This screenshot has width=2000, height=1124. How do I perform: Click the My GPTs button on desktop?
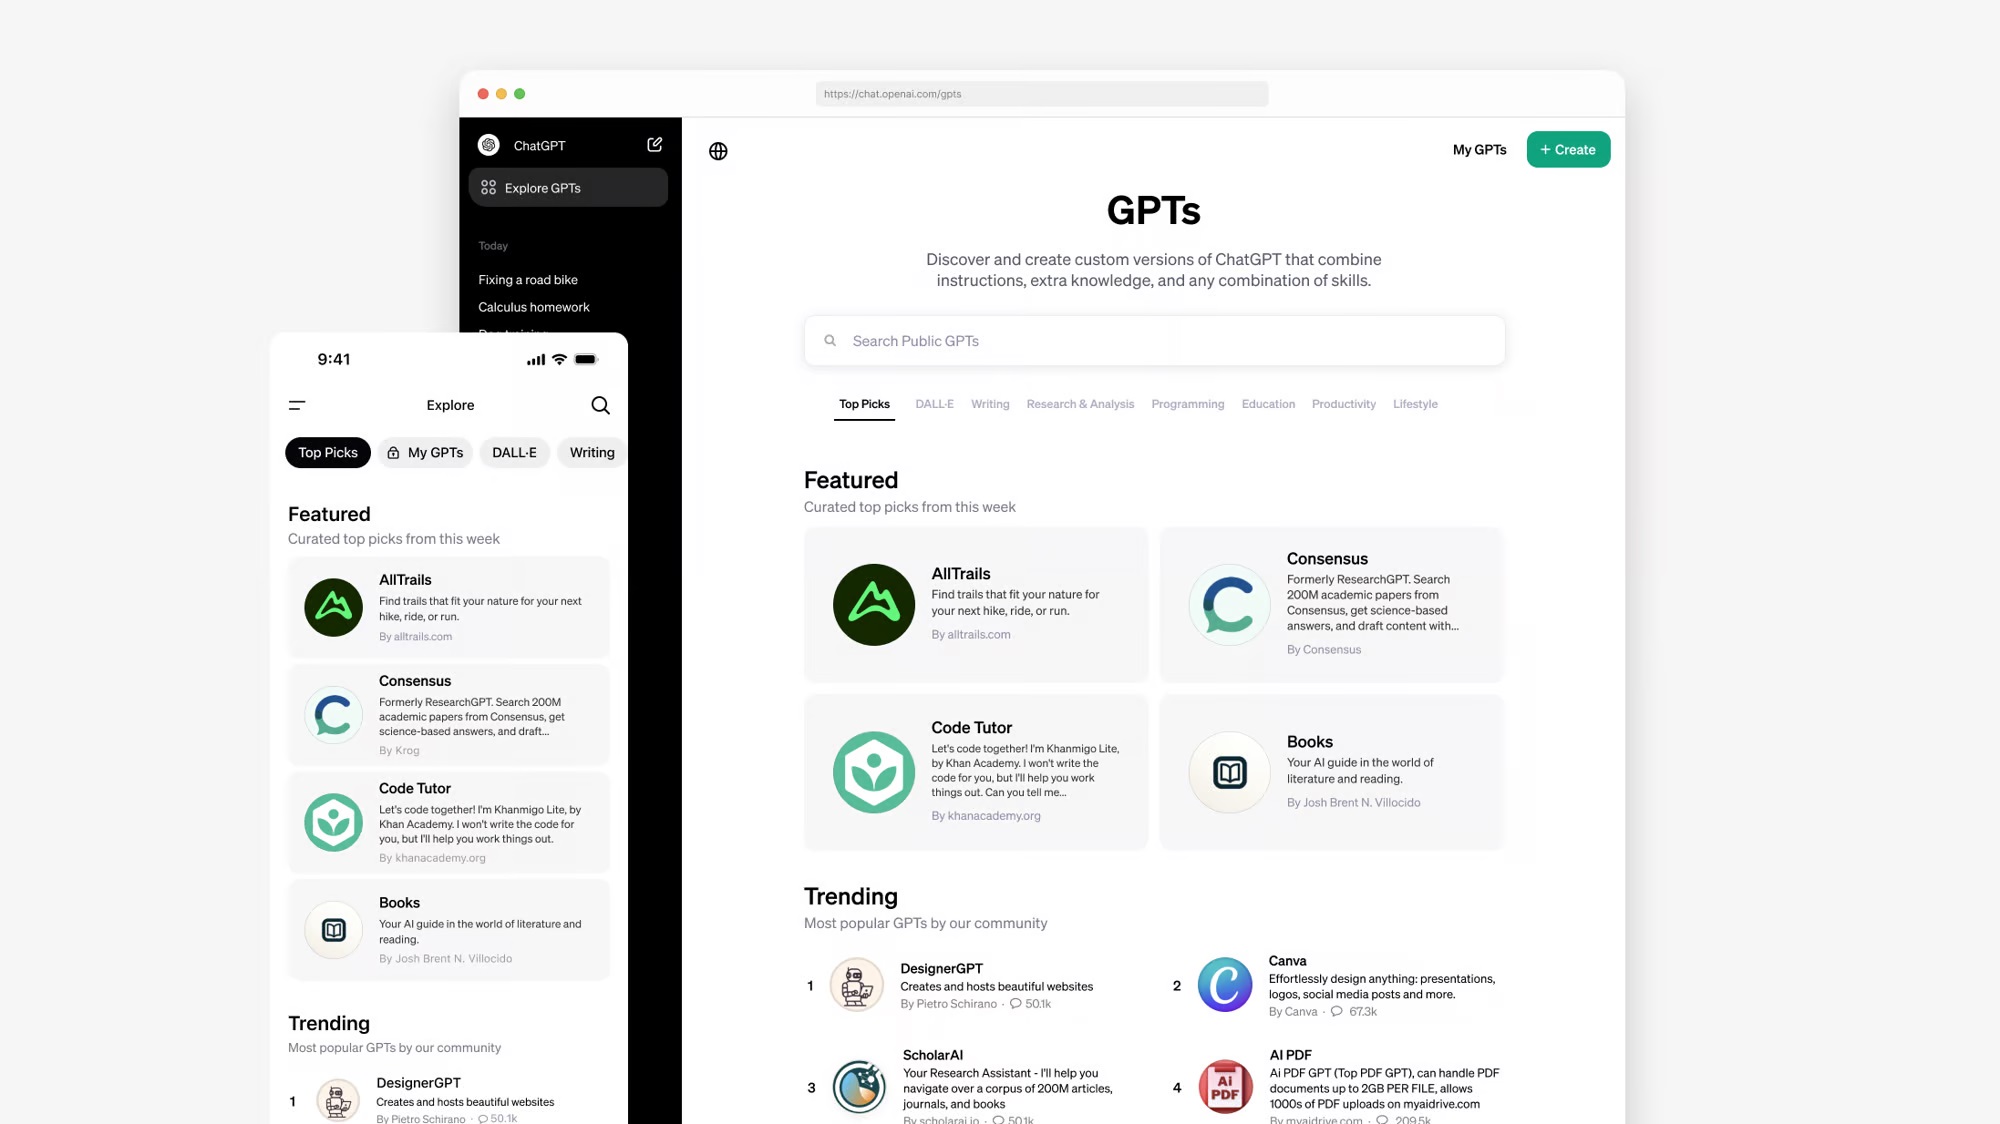[1479, 148]
